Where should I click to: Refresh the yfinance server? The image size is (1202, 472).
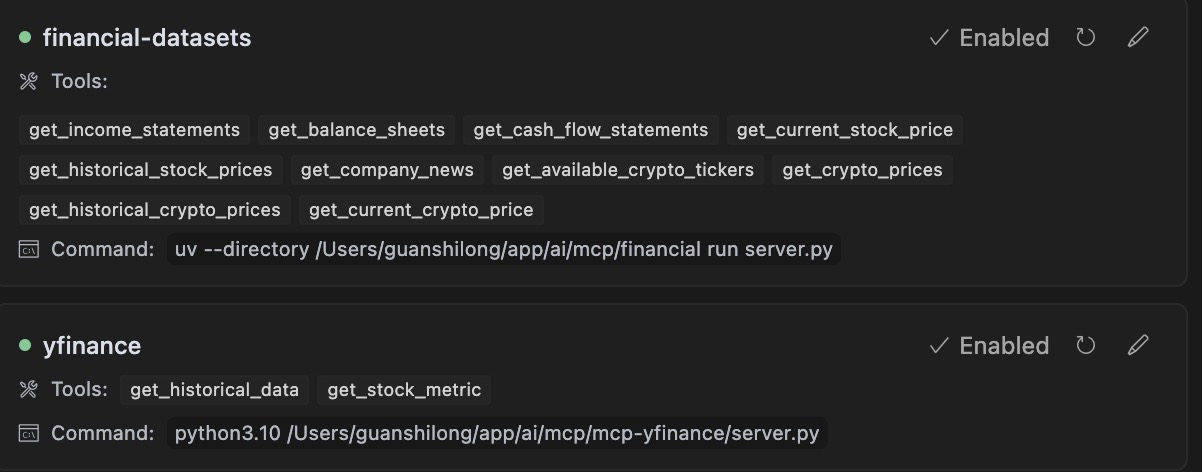pos(1085,346)
